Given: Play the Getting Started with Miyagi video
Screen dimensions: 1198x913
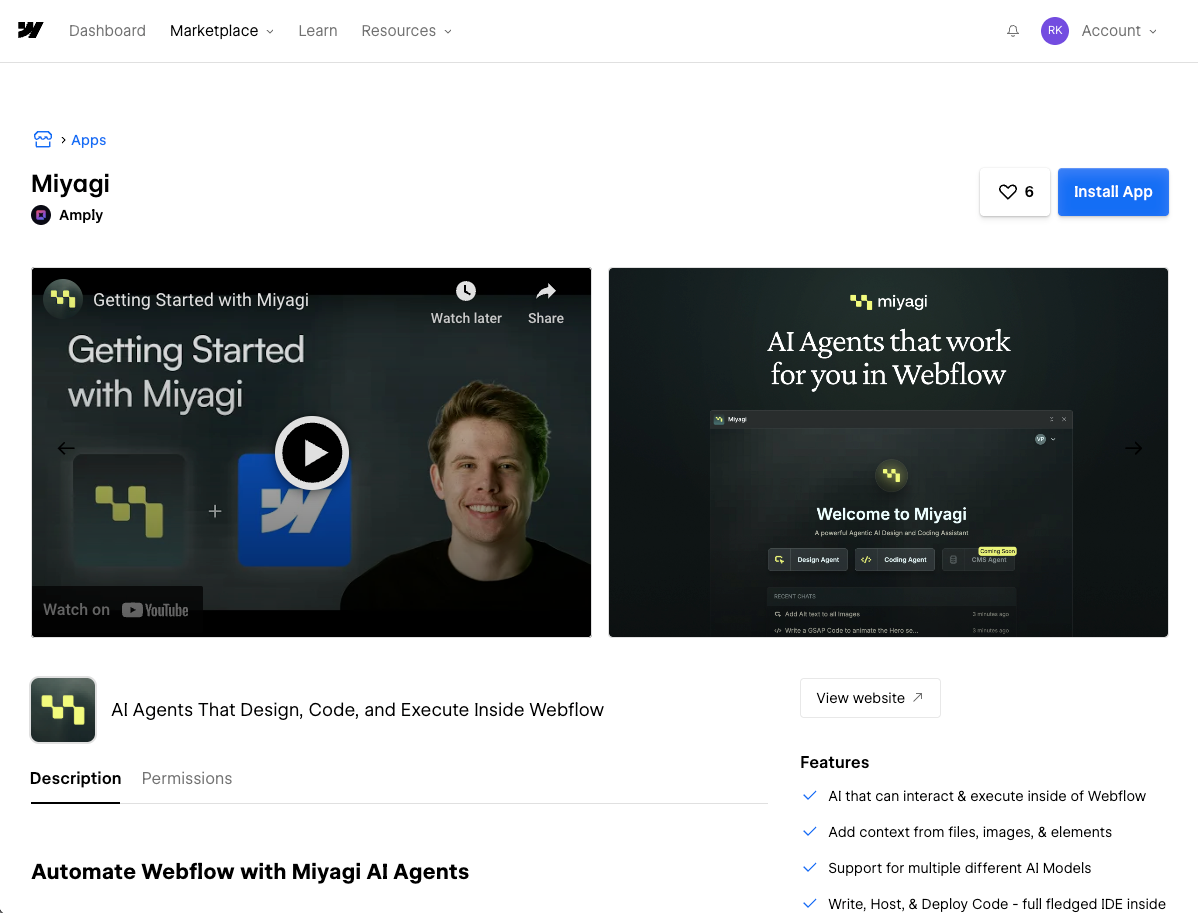Looking at the screenshot, I should [x=312, y=453].
